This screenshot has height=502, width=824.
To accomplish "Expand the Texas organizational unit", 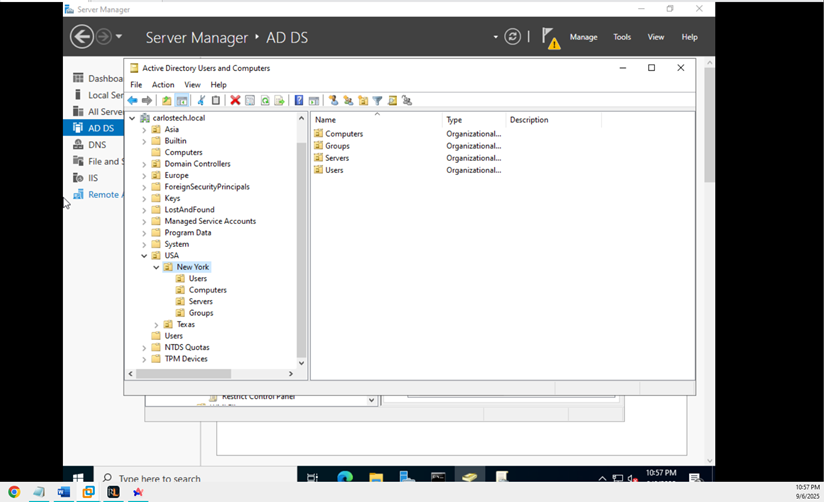I will click(x=156, y=324).
